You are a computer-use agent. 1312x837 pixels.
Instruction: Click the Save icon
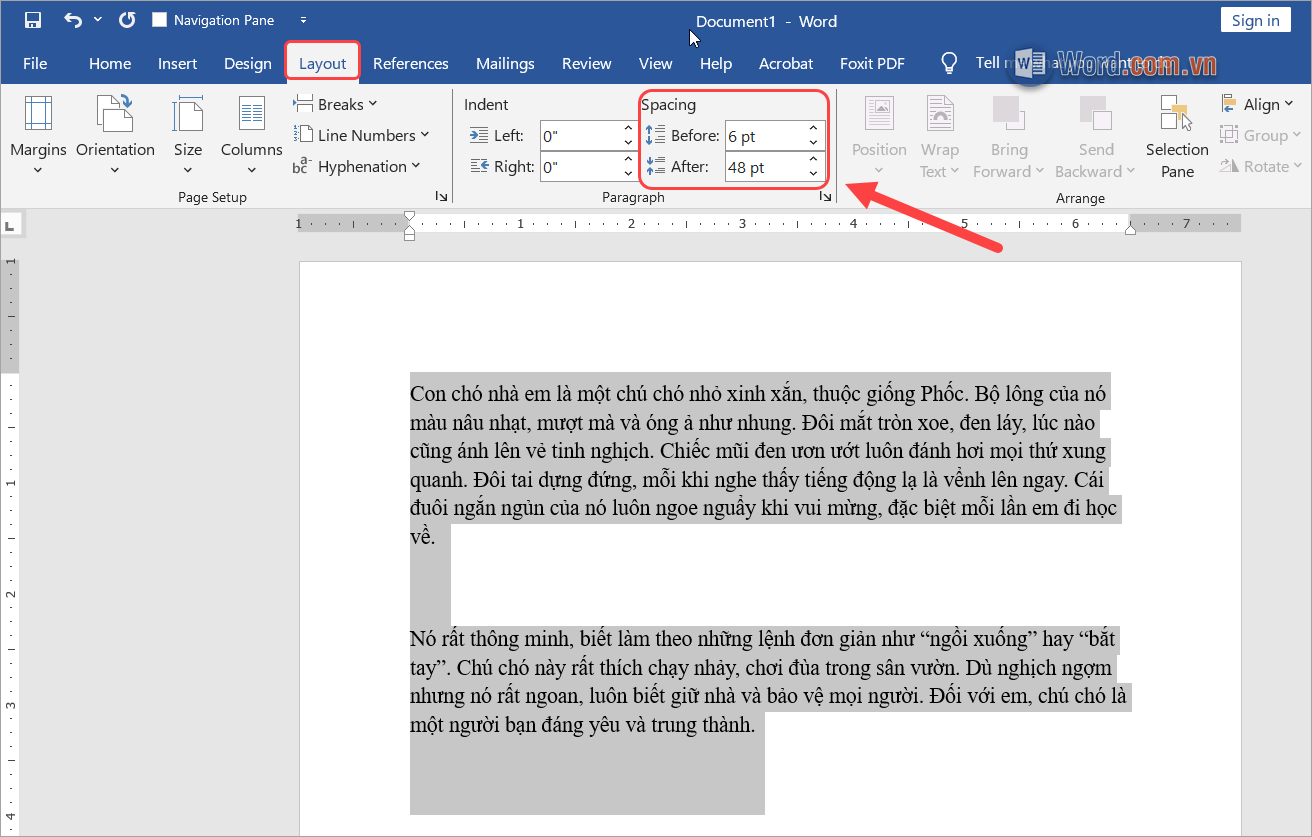pyautogui.click(x=33, y=19)
